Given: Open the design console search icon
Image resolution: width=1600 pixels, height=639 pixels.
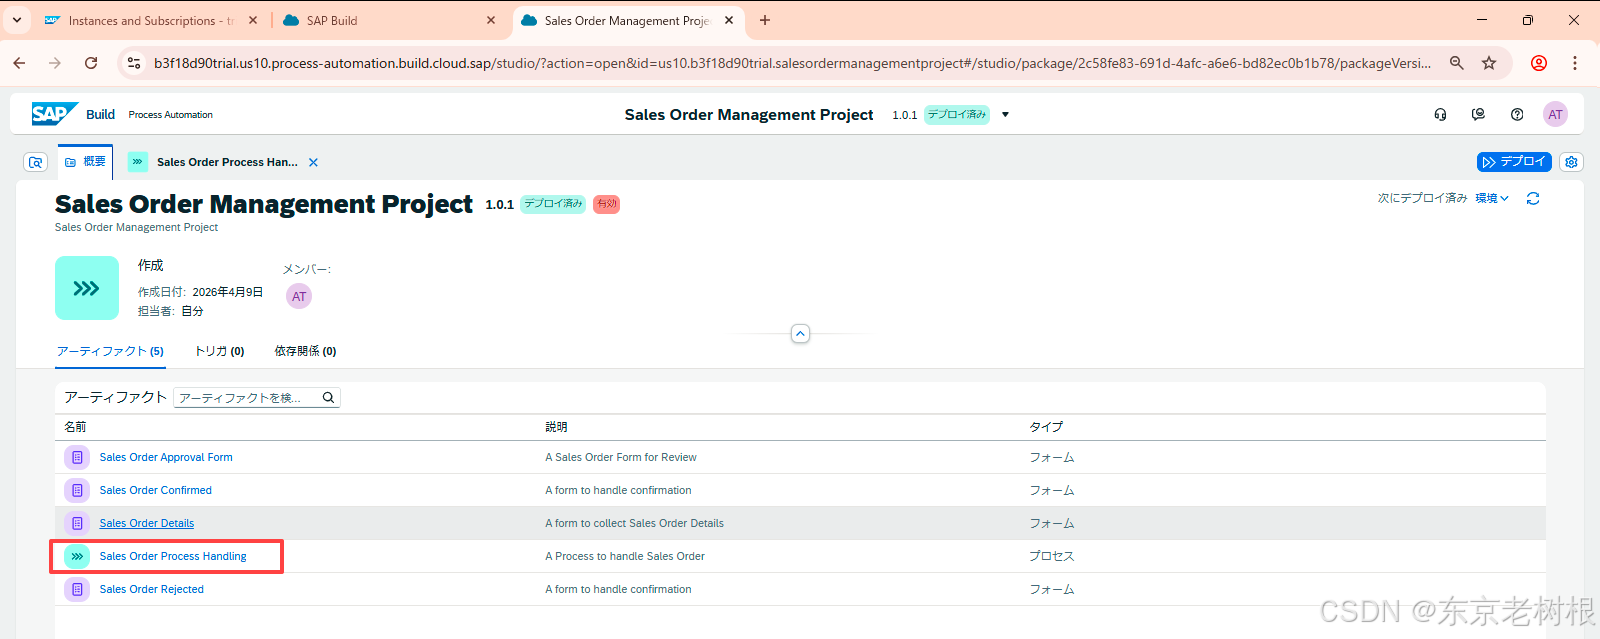Looking at the screenshot, I should click(x=36, y=162).
